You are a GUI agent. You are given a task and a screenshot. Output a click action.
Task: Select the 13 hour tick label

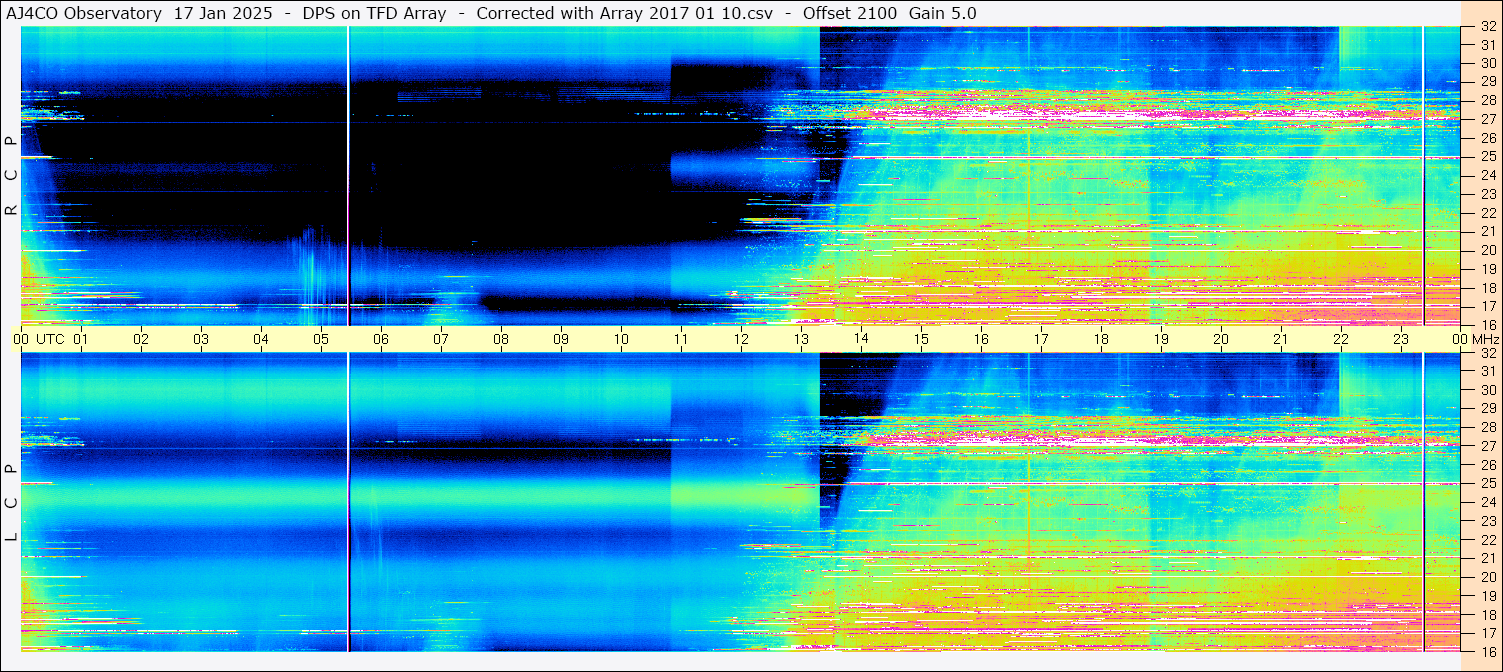pos(801,340)
